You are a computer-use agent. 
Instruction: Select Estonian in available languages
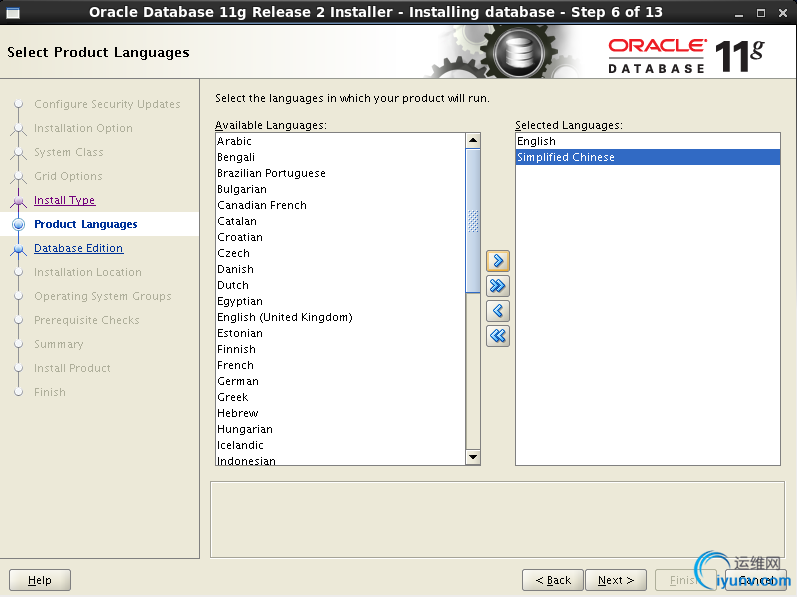(340, 333)
